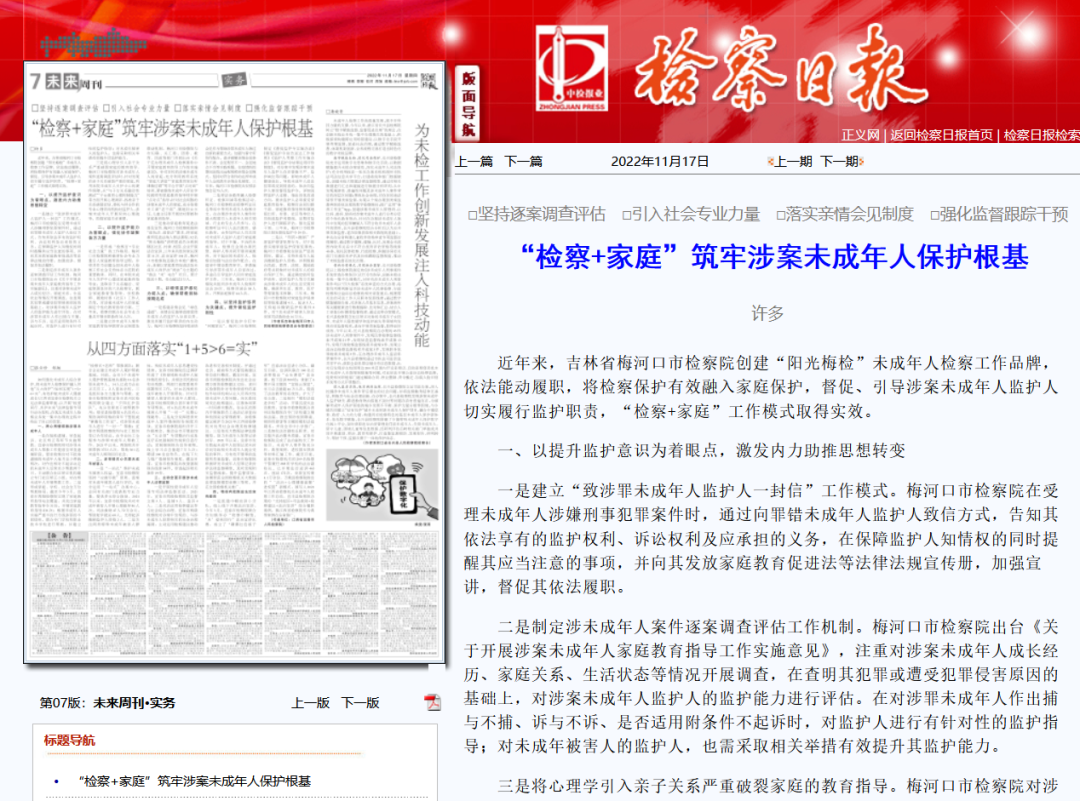Screen dimensions: 1080x801
Task: Go to previous page 上一版
Action: pos(310,703)
